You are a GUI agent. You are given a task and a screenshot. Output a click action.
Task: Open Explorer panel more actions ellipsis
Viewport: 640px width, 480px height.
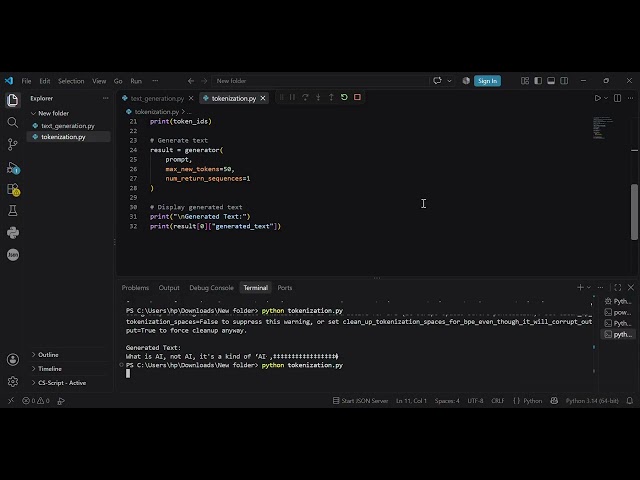point(106,98)
